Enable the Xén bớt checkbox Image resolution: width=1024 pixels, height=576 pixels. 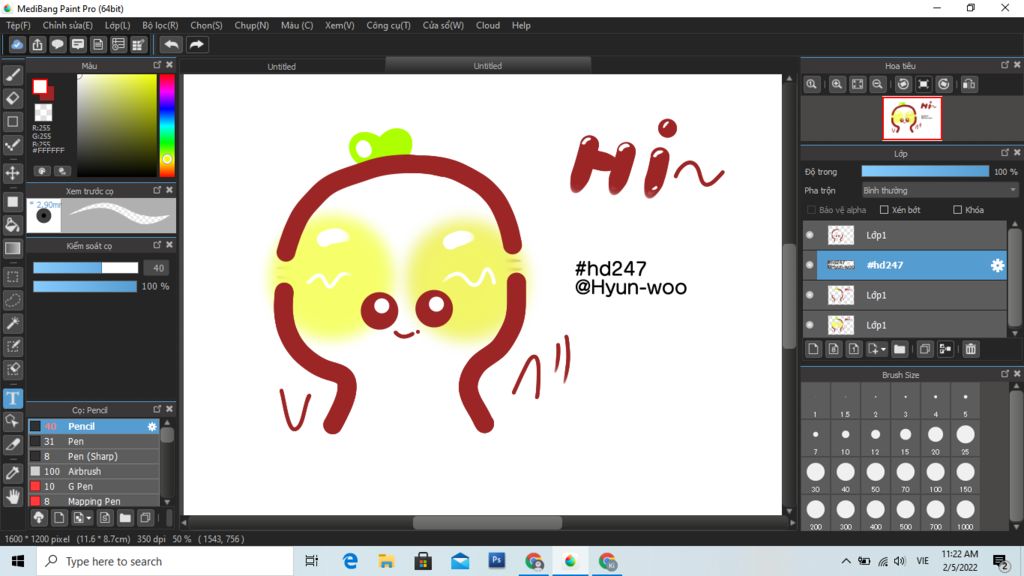tap(884, 210)
